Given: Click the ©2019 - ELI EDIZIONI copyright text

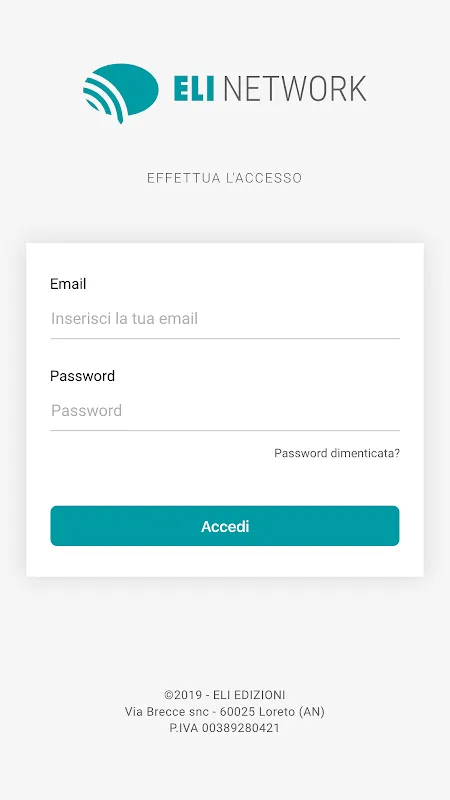Looking at the screenshot, I should [224, 695].
